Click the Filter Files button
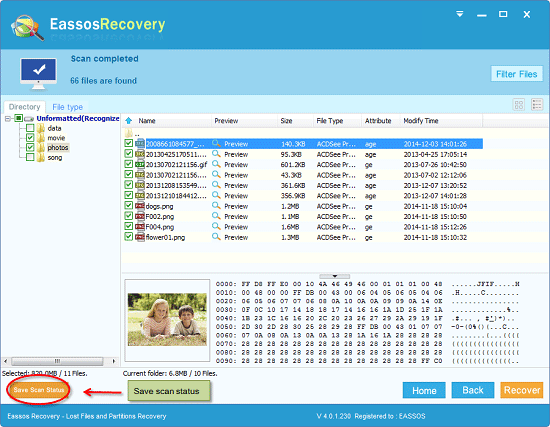Image resolution: width=550 pixels, height=427 pixels. pos(517,74)
